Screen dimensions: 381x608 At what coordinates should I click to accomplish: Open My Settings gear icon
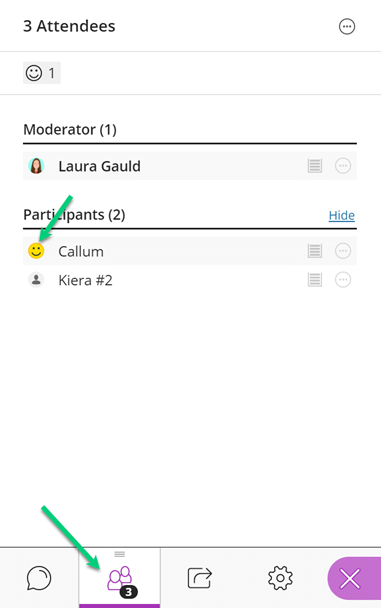pos(280,578)
